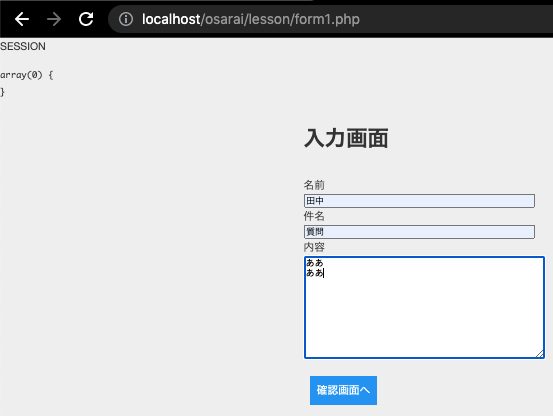Viewport: 553px width, 416px height.
Task: Open site info icon next to the URL
Action: (x=126, y=19)
